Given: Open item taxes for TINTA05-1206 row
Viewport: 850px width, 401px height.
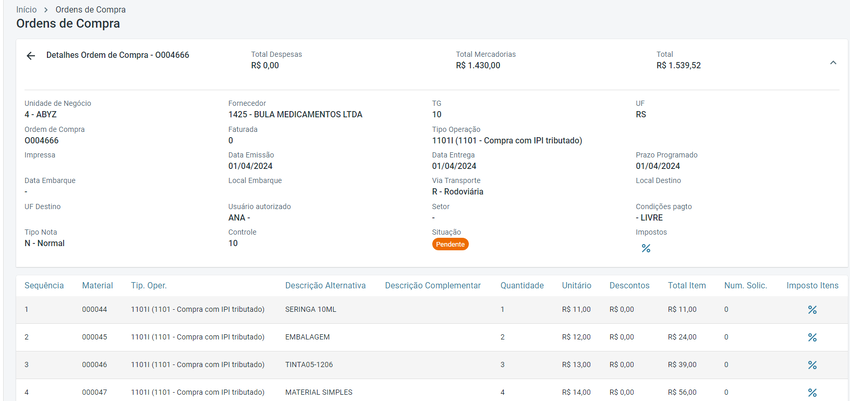Looking at the screenshot, I should (812, 365).
